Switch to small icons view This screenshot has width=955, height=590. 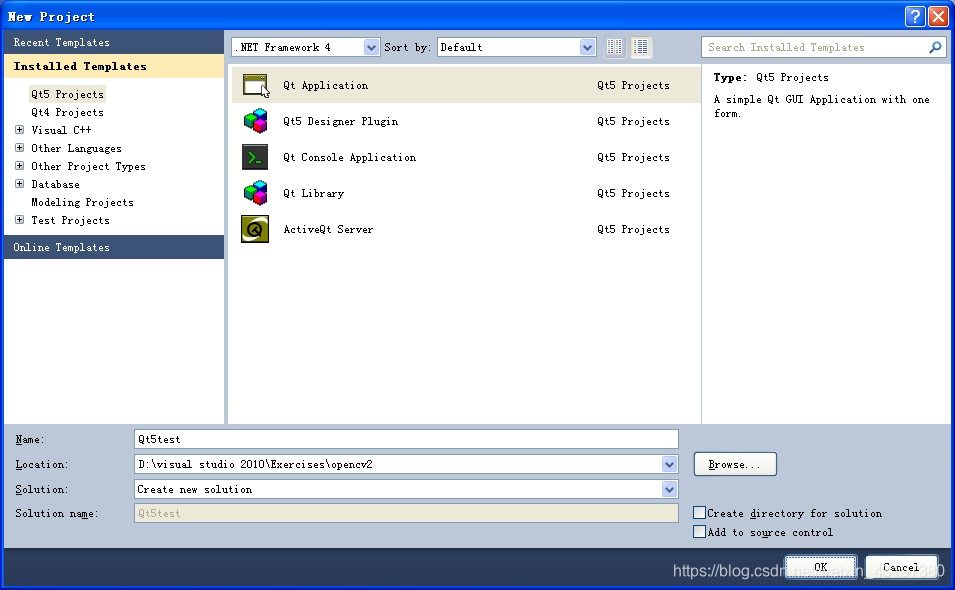pos(613,46)
